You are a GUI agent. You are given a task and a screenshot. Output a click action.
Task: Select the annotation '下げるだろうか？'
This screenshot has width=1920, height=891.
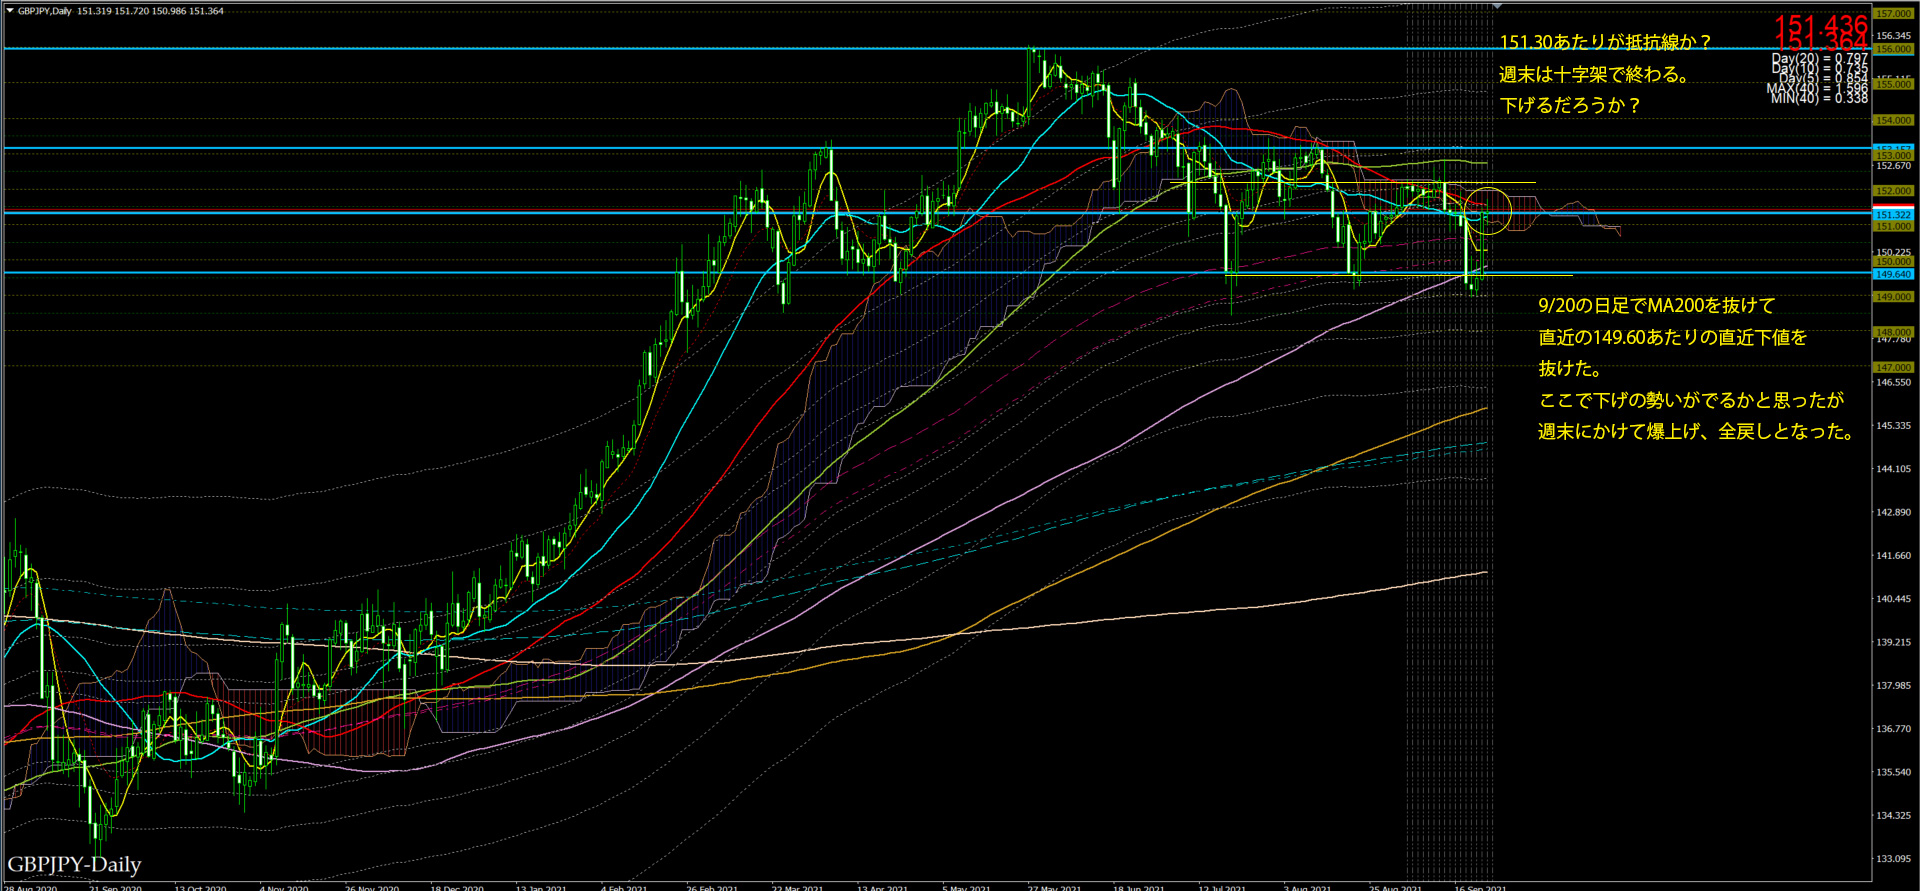pos(1570,106)
